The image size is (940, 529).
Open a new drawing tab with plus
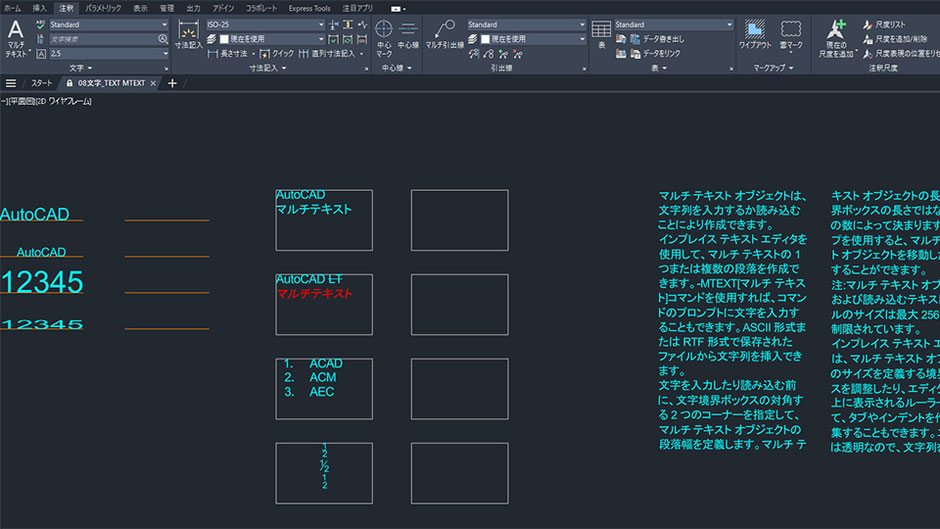tap(172, 83)
